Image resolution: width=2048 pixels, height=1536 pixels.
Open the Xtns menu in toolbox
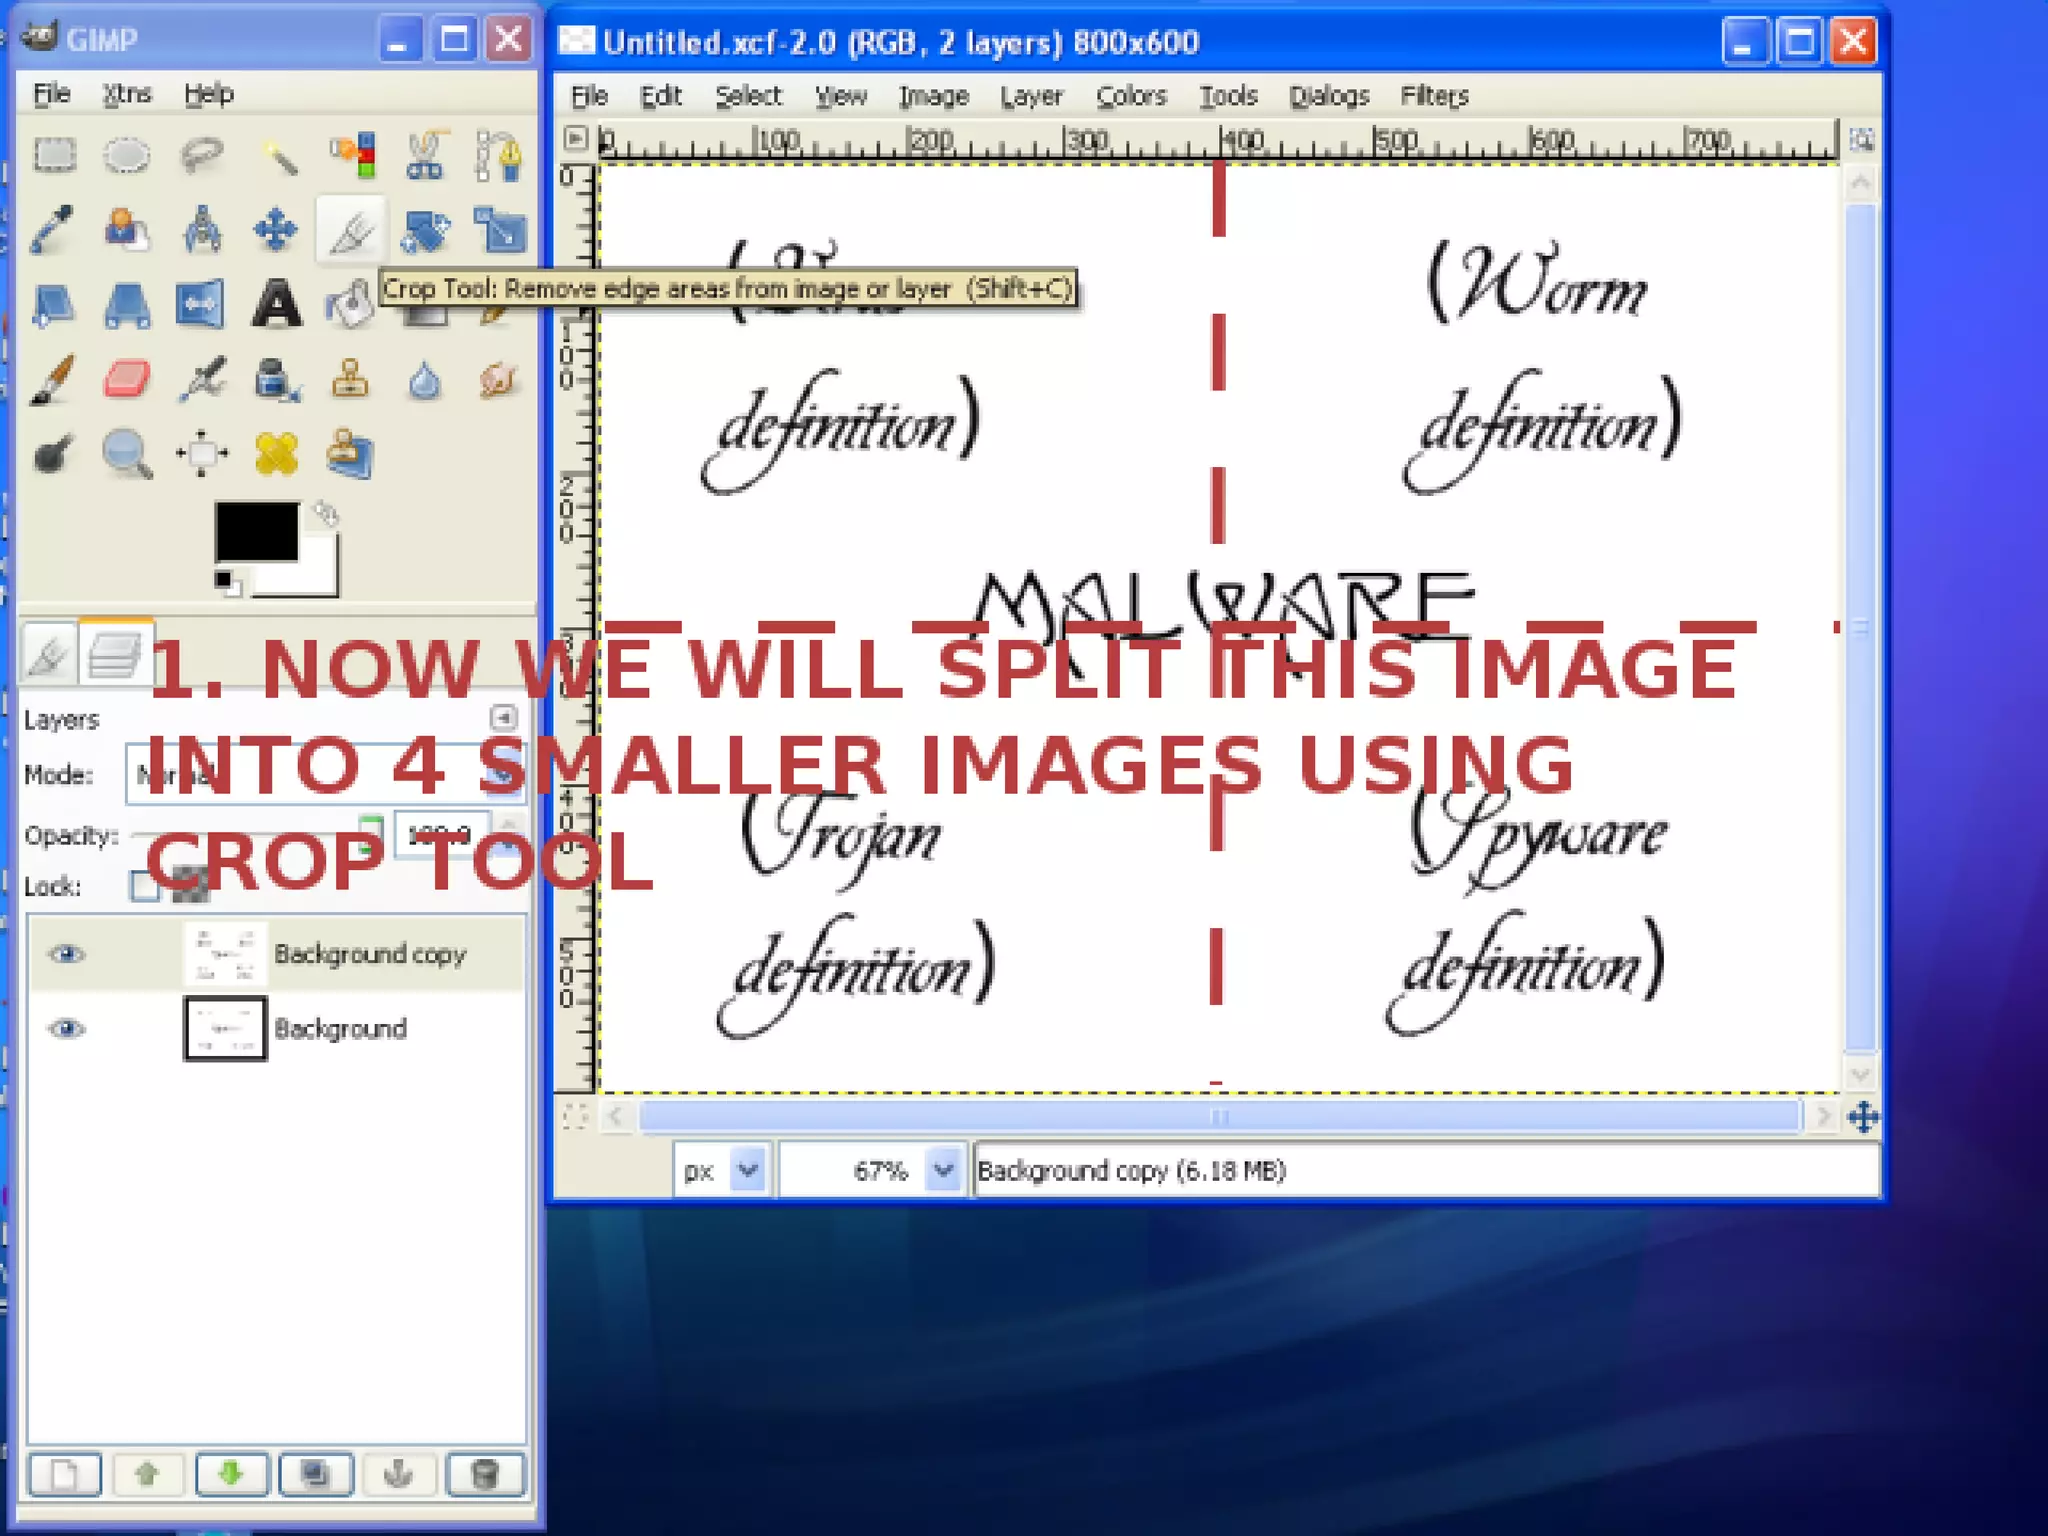coord(127,94)
